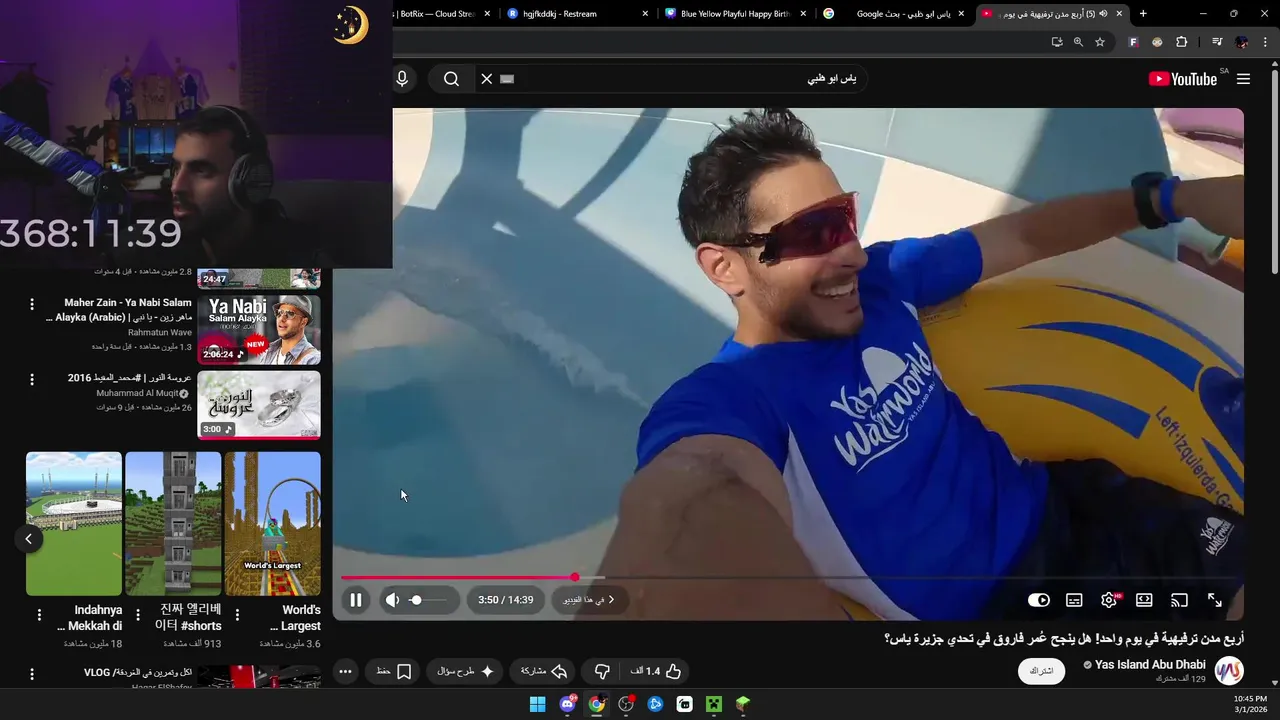Cast video to a TV

coord(1179,600)
